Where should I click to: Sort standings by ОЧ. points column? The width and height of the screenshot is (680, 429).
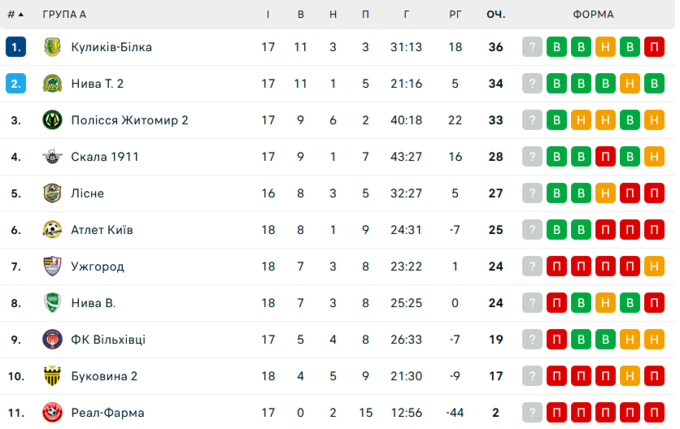coord(496,15)
